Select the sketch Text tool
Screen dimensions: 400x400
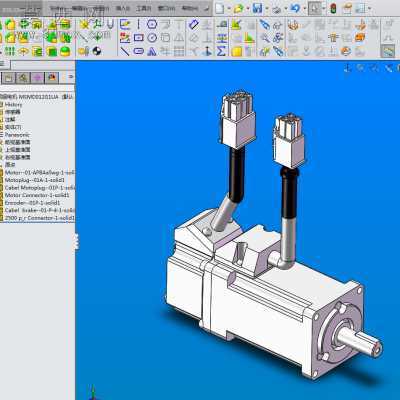152,51
